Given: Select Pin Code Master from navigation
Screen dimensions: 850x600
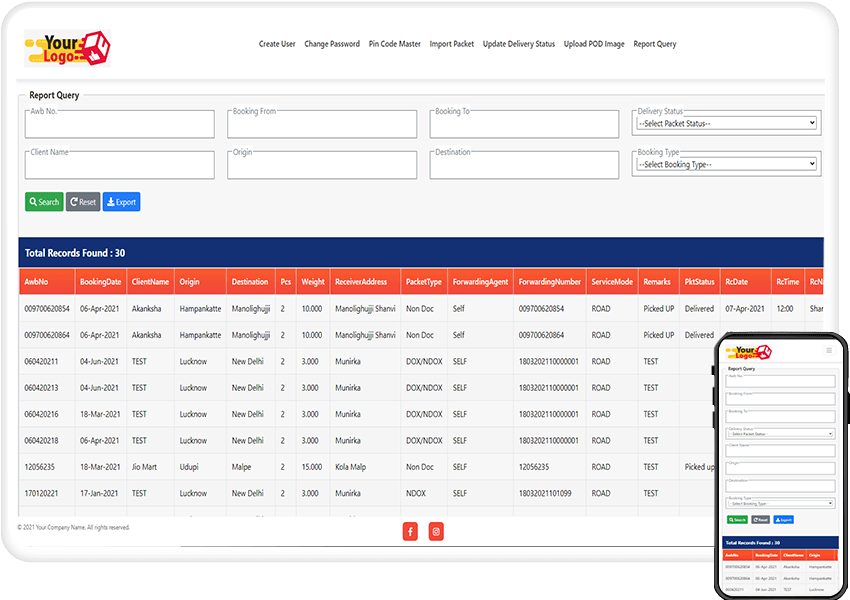Looking at the screenshot, I should click(x=394, y=44).
